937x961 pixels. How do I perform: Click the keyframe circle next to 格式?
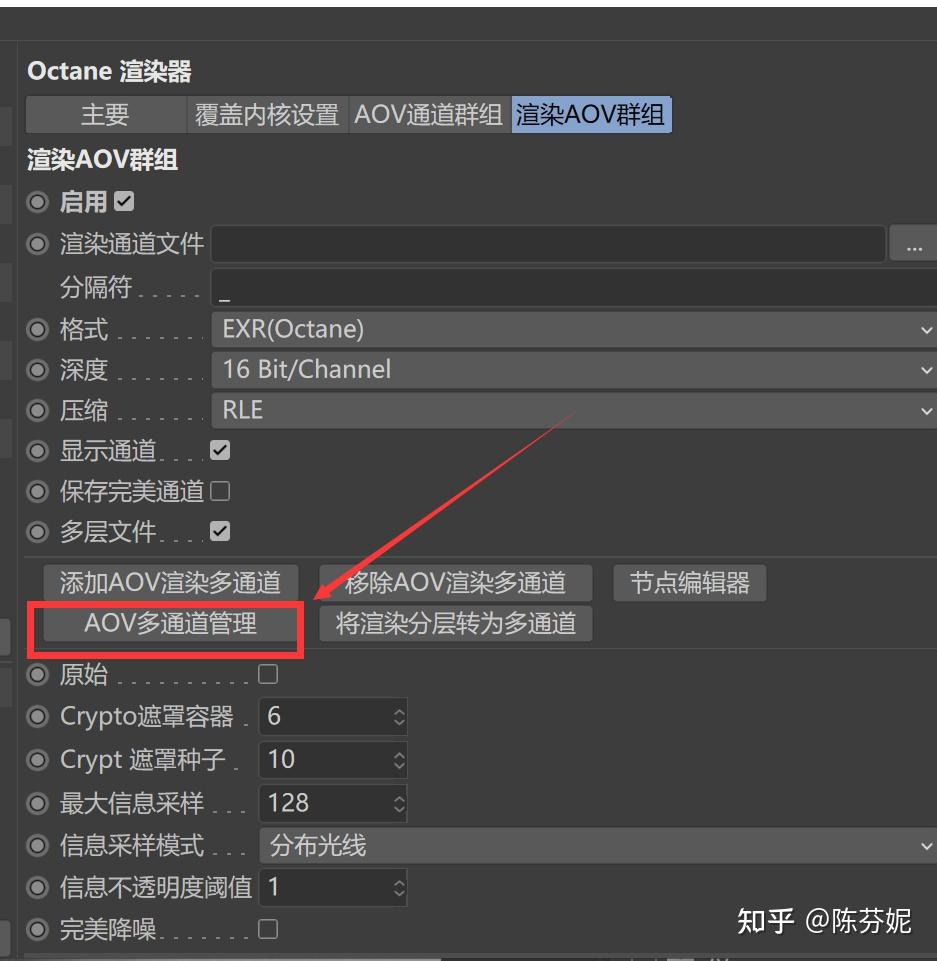(x=37, y=330)
